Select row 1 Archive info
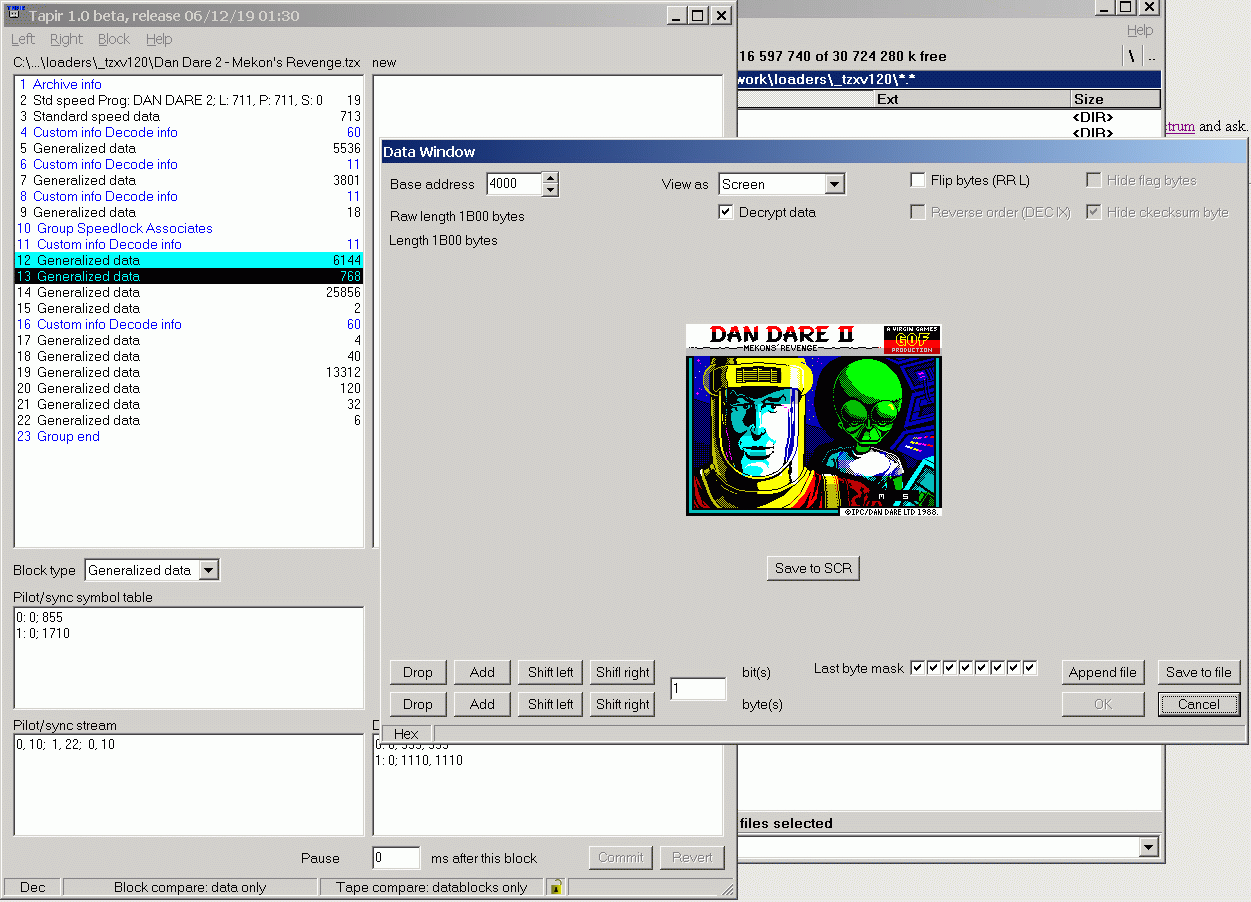 [x=189, y=84]
